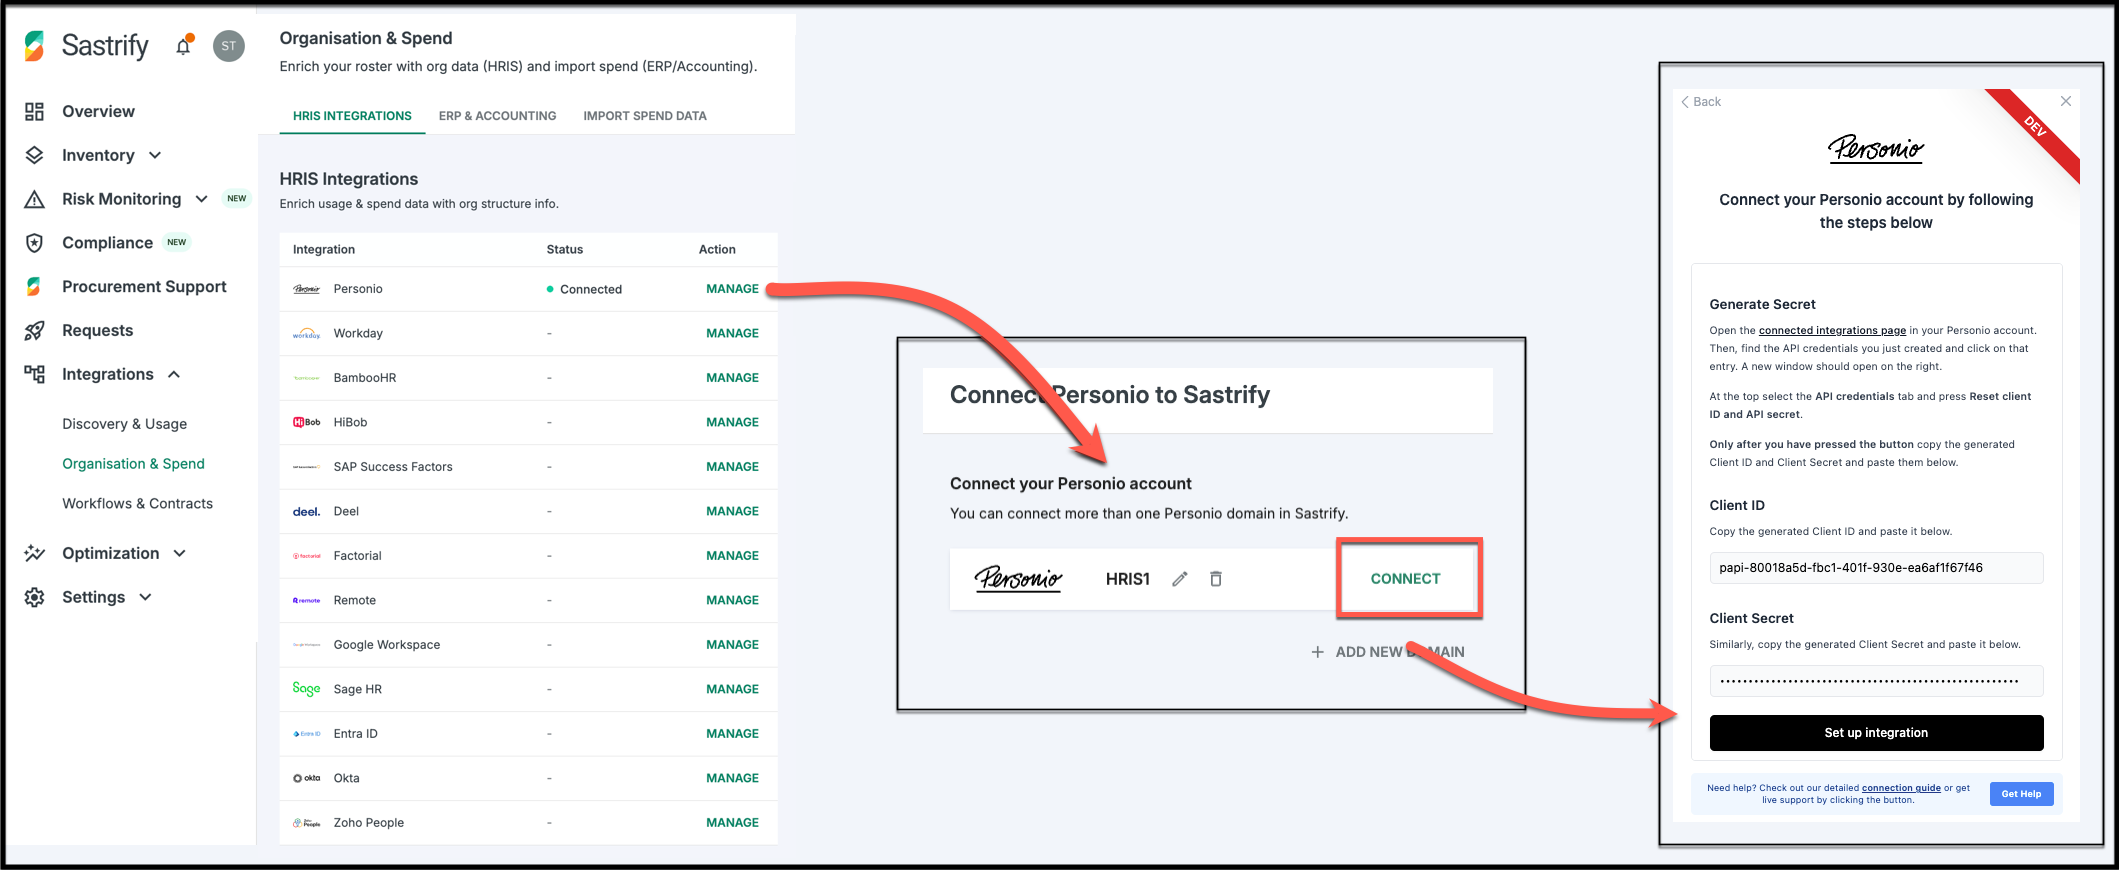Click the Integrations sidebar icon
The image size is (2119, 870).
(x=34, y=375)
